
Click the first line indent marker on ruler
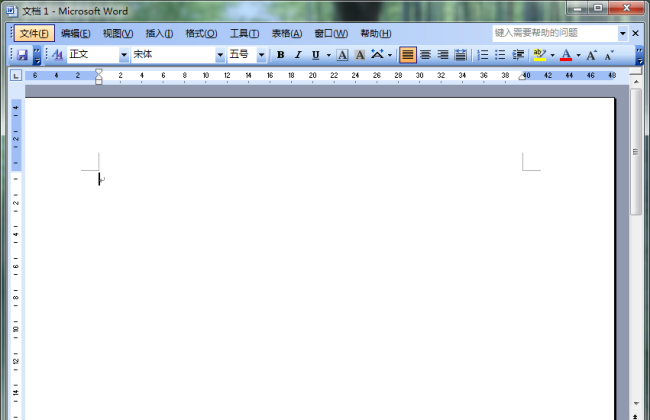point(99,72)
